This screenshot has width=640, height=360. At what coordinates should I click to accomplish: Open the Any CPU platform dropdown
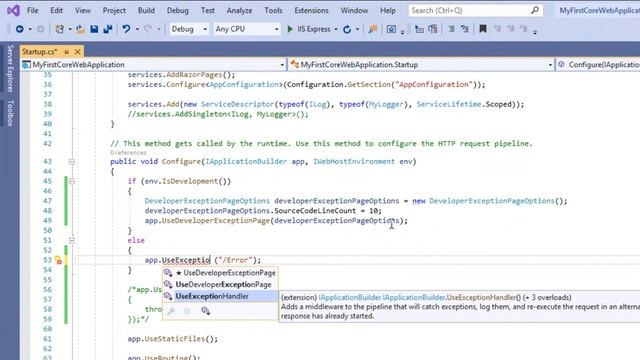click(247, 29)
